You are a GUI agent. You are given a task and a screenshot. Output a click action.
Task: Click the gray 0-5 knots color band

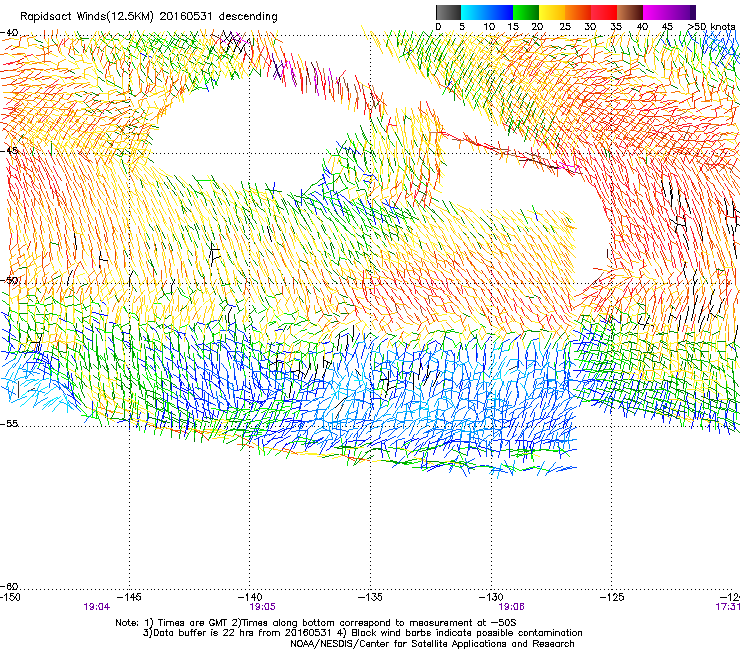click(x=448, y=12)
